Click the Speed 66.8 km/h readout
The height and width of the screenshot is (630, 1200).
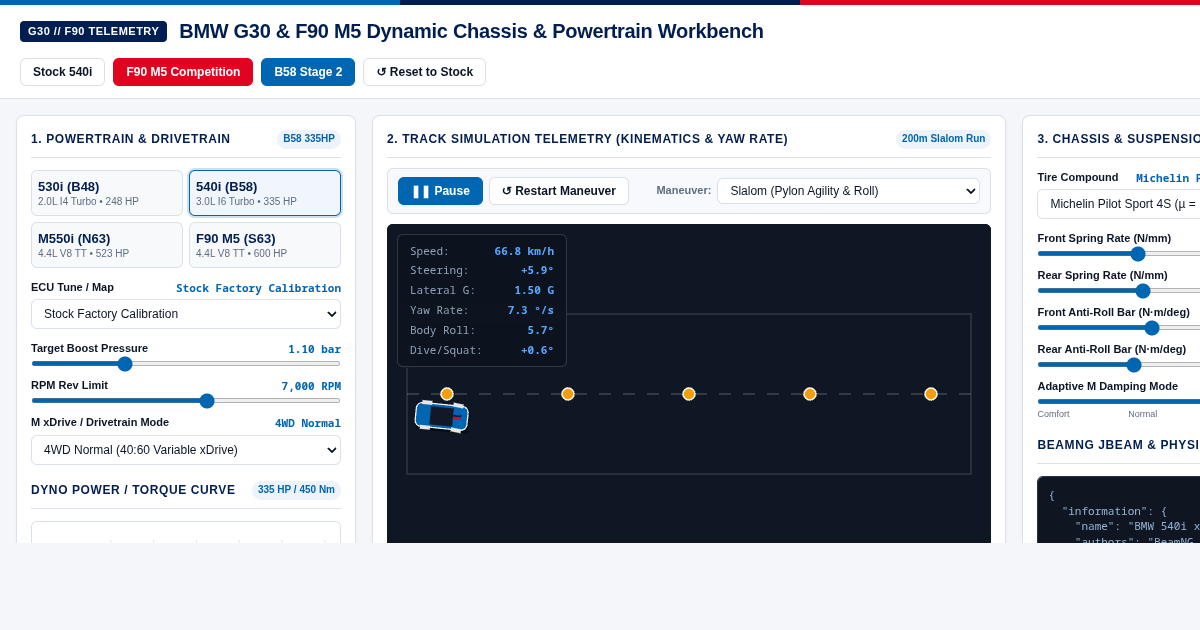point(482,252)
